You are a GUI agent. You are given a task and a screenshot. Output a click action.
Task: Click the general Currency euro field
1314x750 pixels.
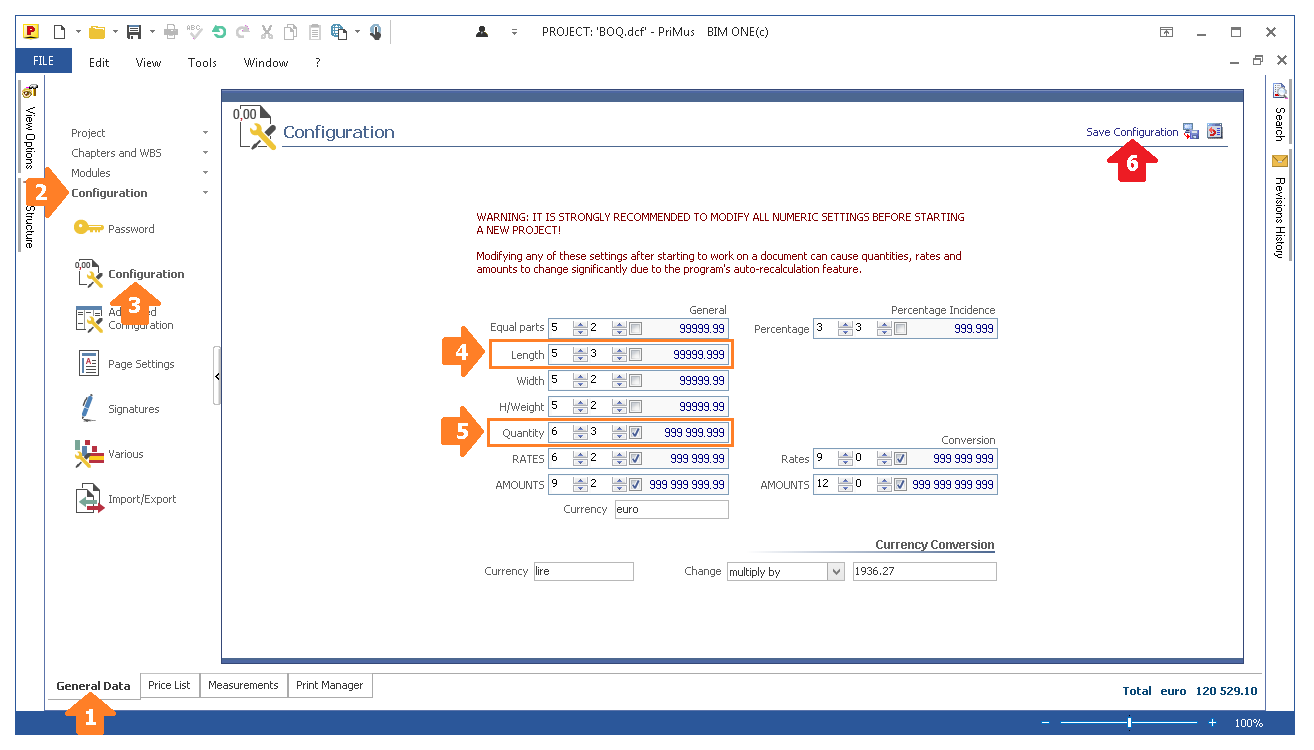[x=671, y=509]
